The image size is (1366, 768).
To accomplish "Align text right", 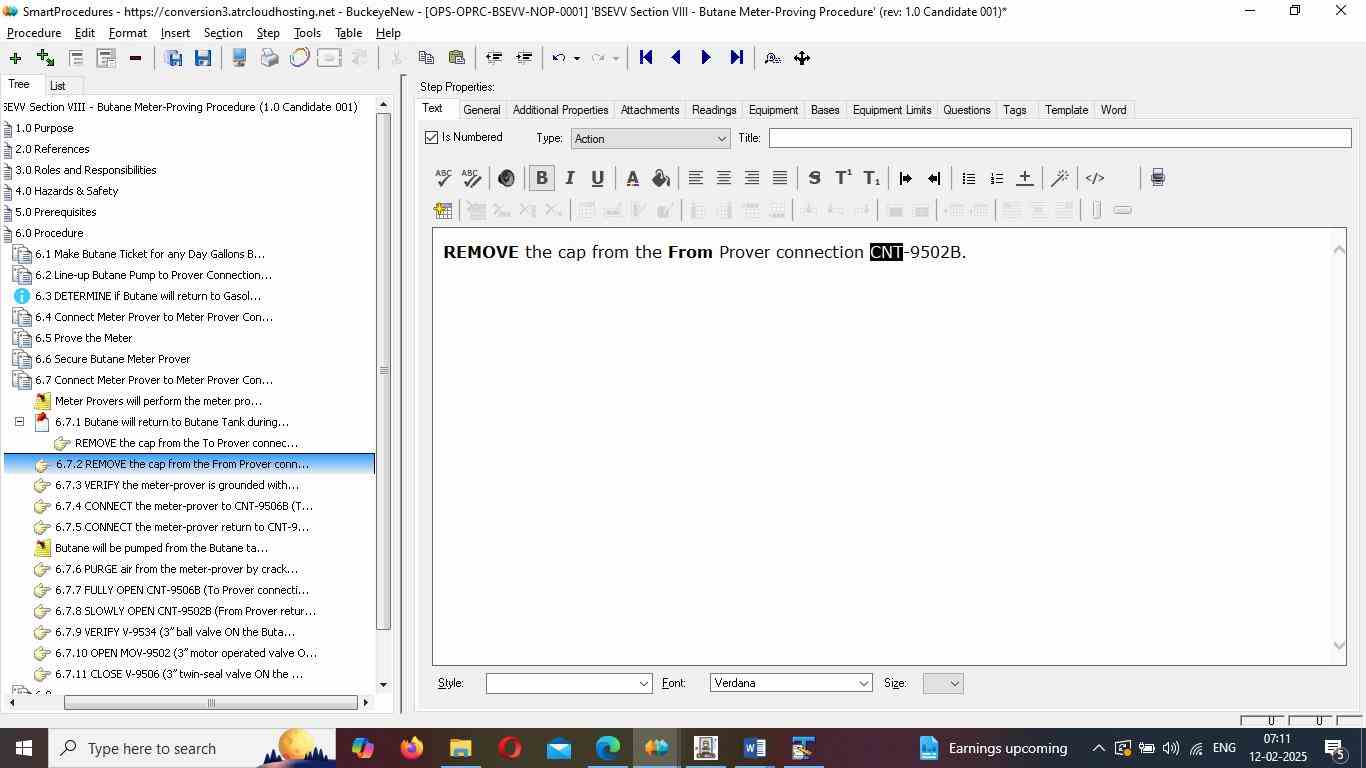I will click(751, 178).
